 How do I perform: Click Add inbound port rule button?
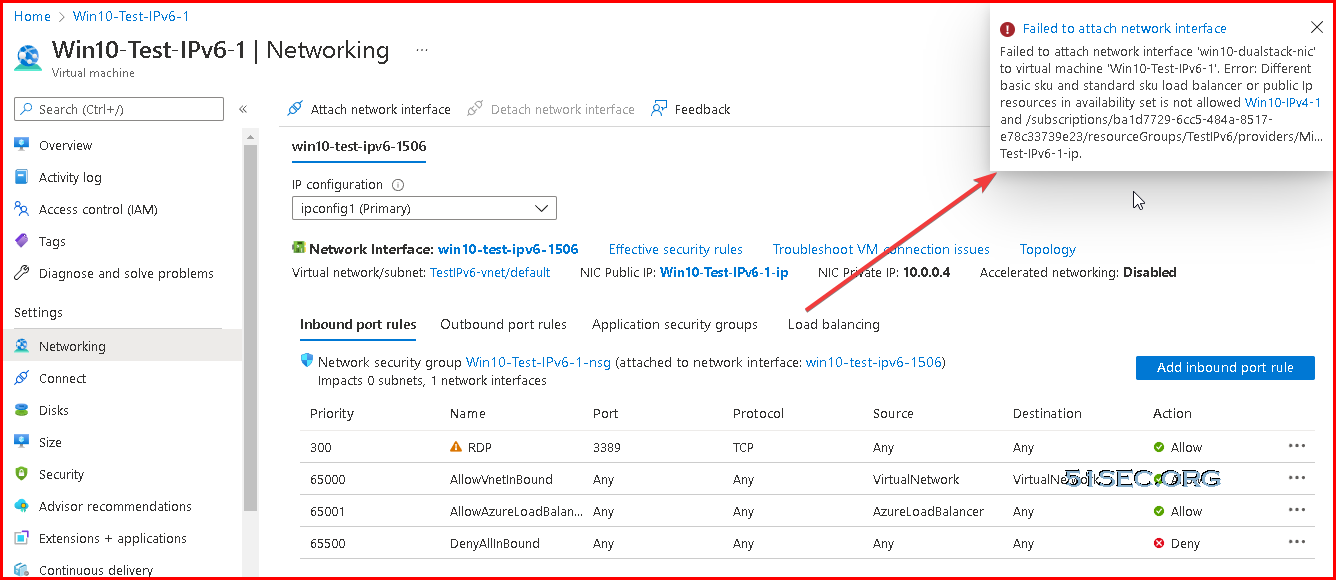coord(1225,368)
